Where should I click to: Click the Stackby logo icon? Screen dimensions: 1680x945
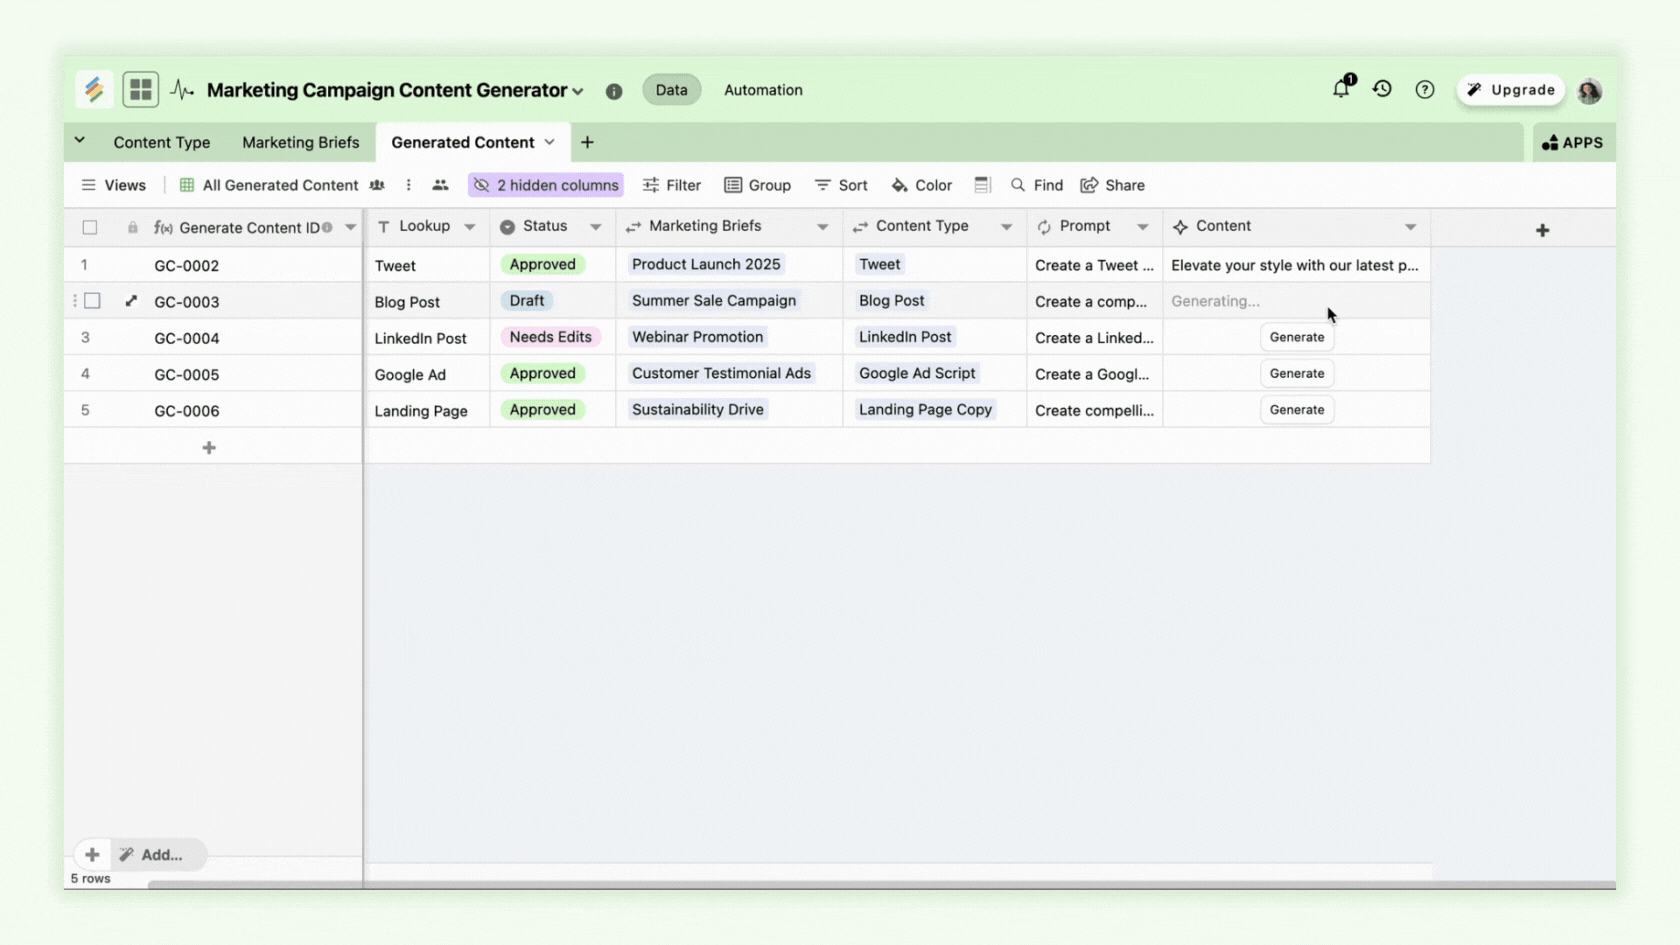click(94, 90)
